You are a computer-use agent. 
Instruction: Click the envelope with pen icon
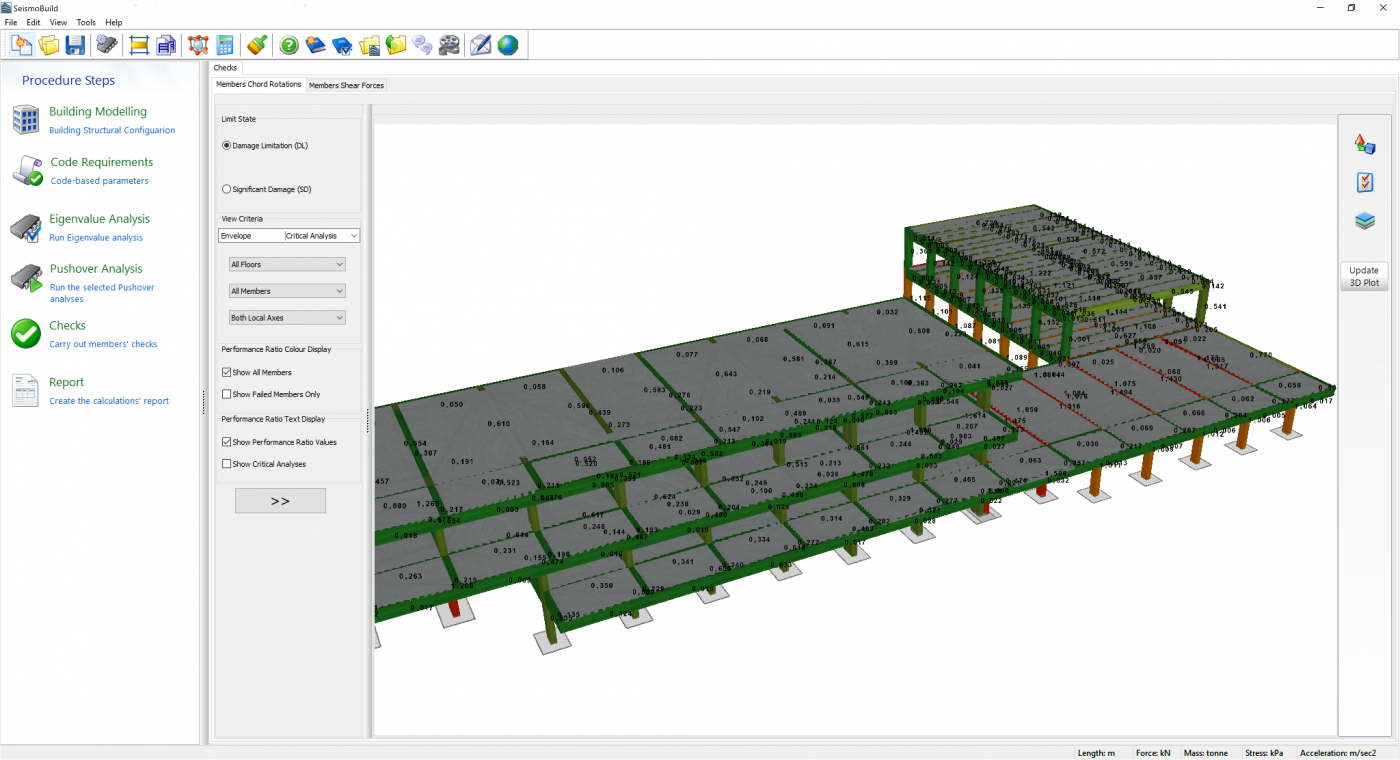point(481,45)
